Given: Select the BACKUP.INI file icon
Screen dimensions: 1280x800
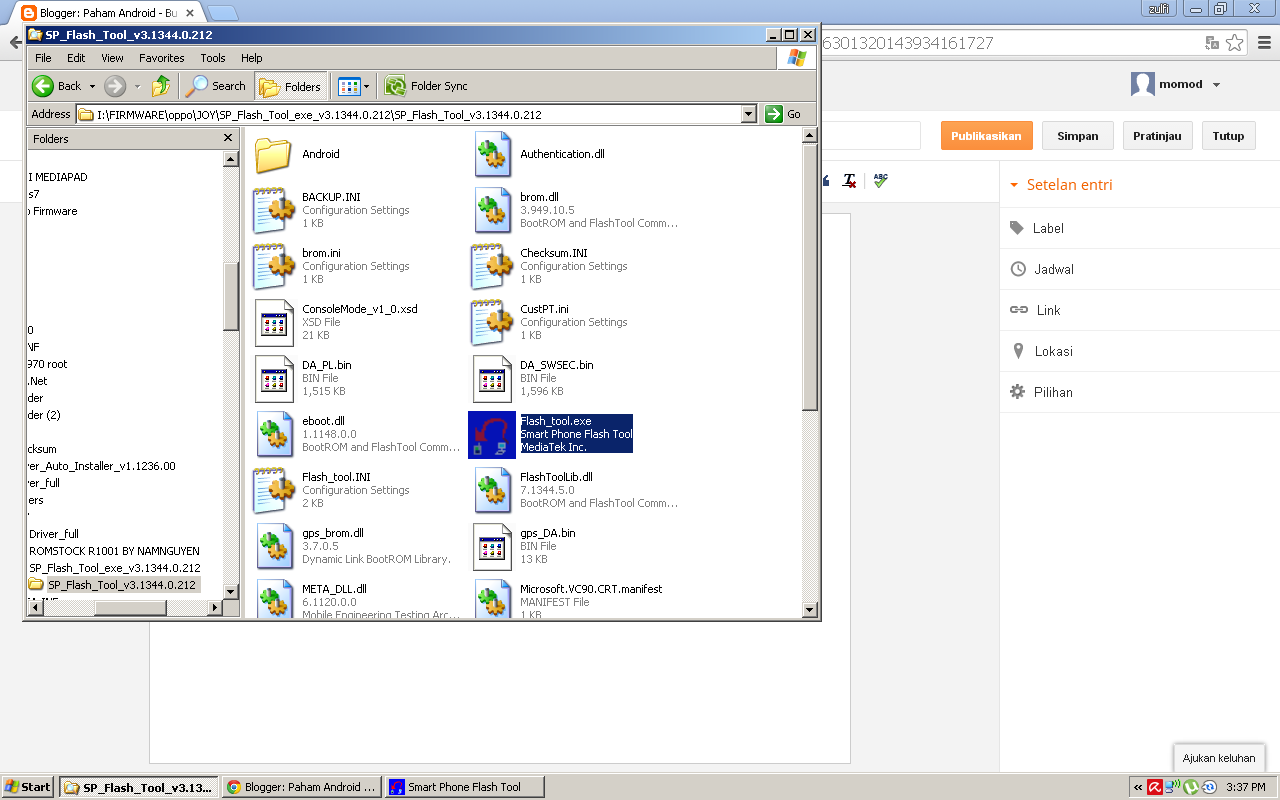Looking at the screenshot, I should coord(273,210).
